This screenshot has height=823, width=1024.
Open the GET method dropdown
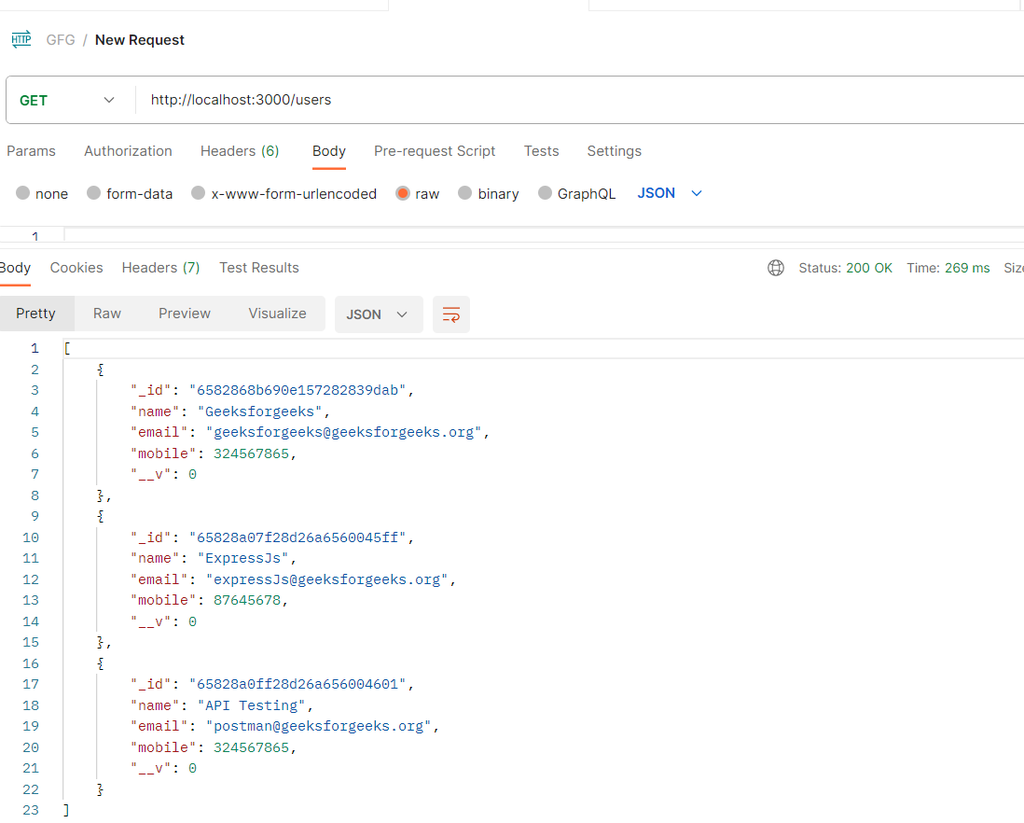click(68, 100)
